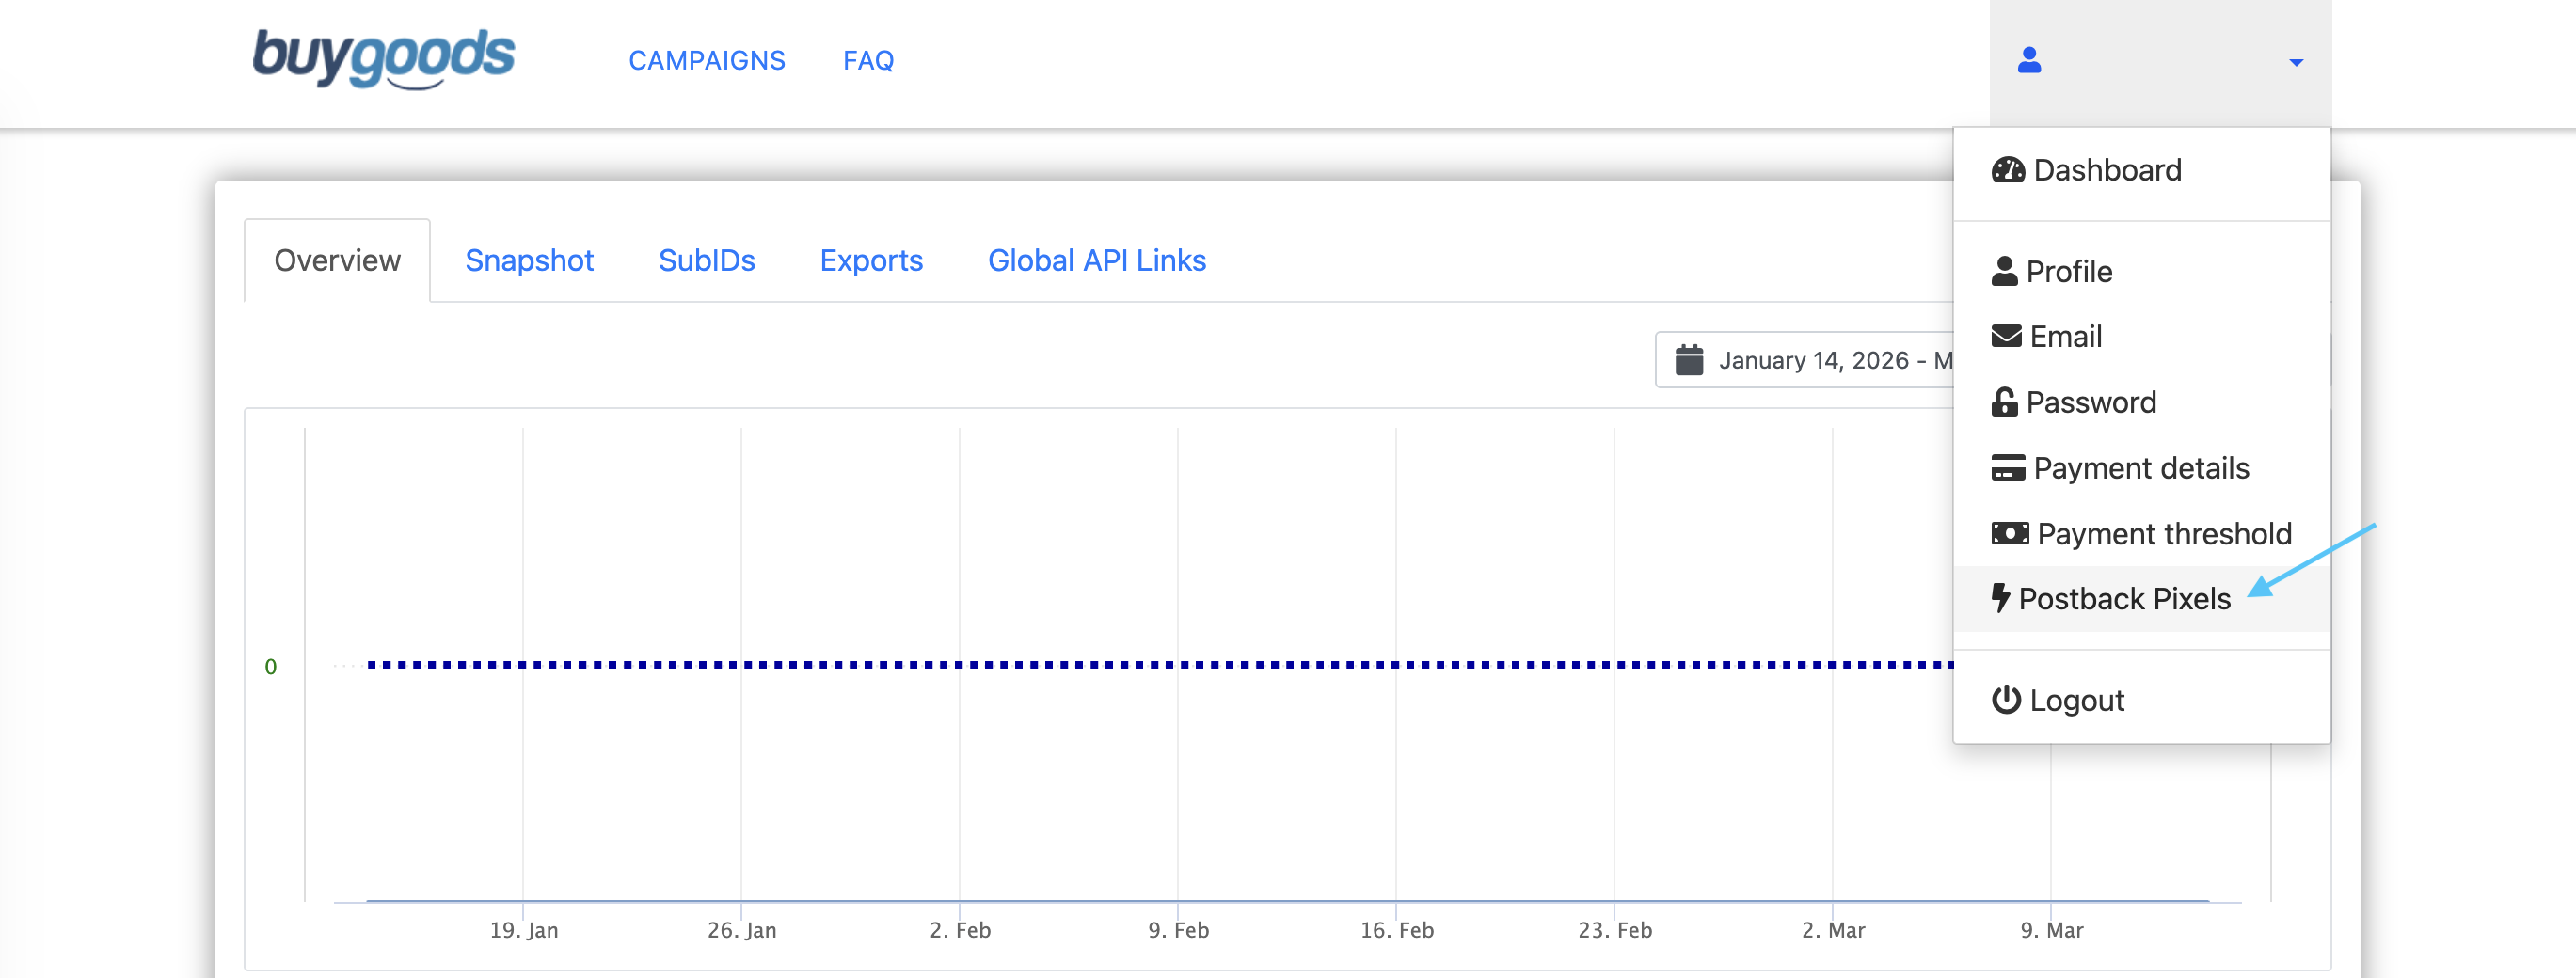Visit the FAQ page link
This screenshot has height=978, width=2576.
pyautogui.click(x=868, y=61)
